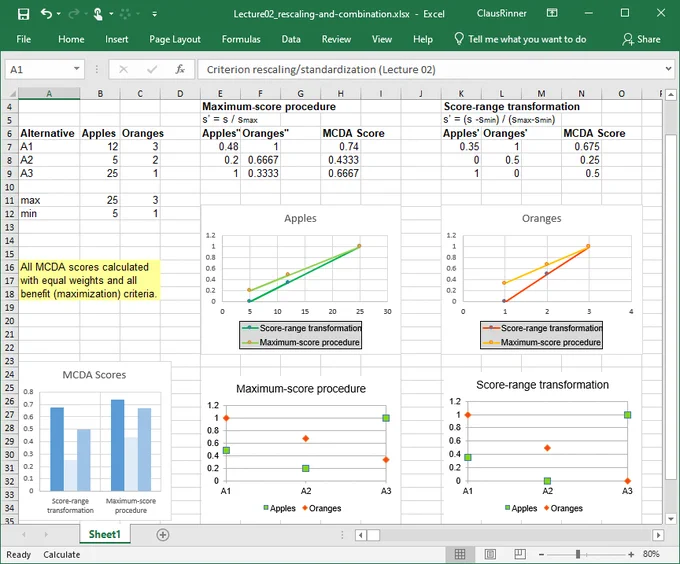This screenshot has height=564, width=680.
Task: Click the vertical scrollbar down arrow
Action: (671, 518)
